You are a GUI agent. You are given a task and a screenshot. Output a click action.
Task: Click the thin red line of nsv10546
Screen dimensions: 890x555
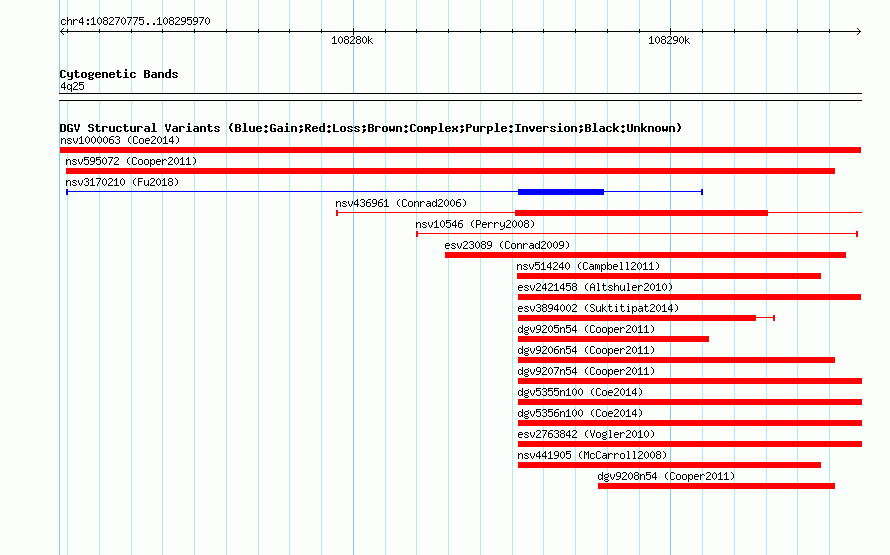[637, 234]
